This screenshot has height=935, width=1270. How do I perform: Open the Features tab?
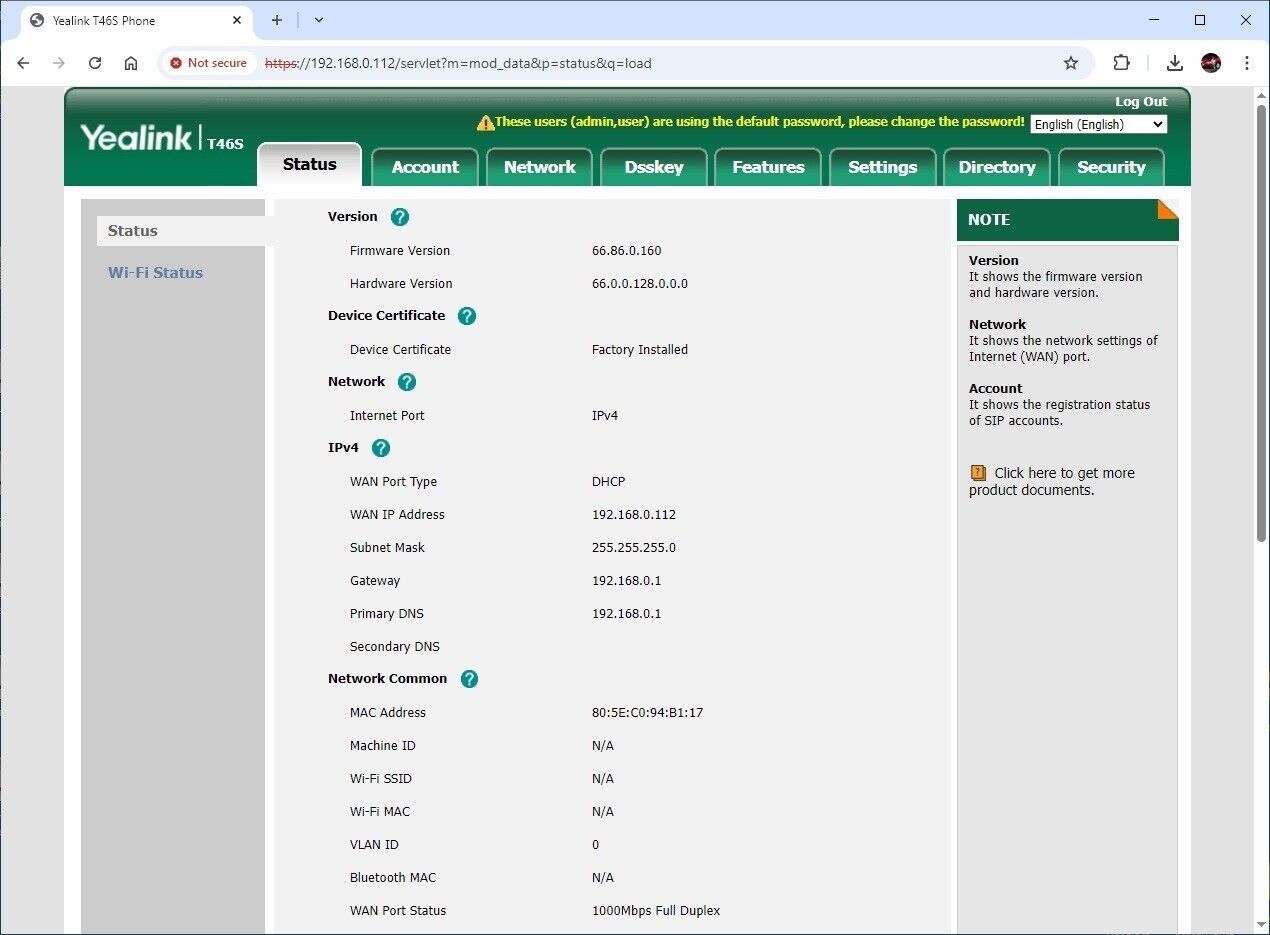point(768,167)
